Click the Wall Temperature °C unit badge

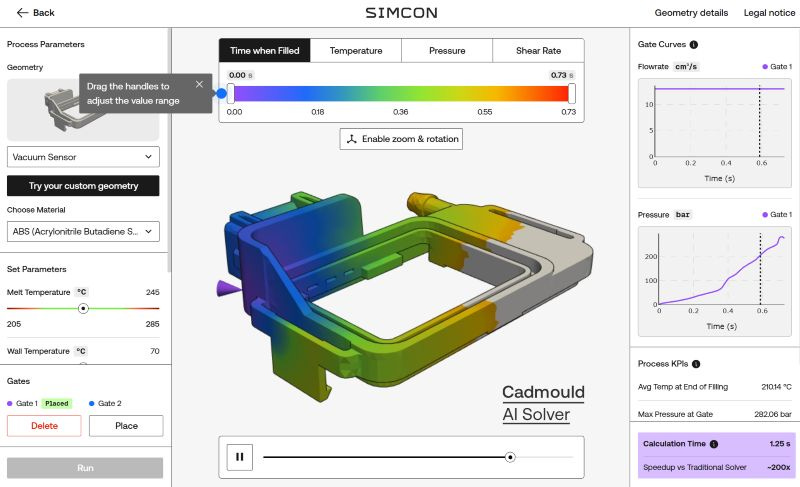(x=82, y=351)
